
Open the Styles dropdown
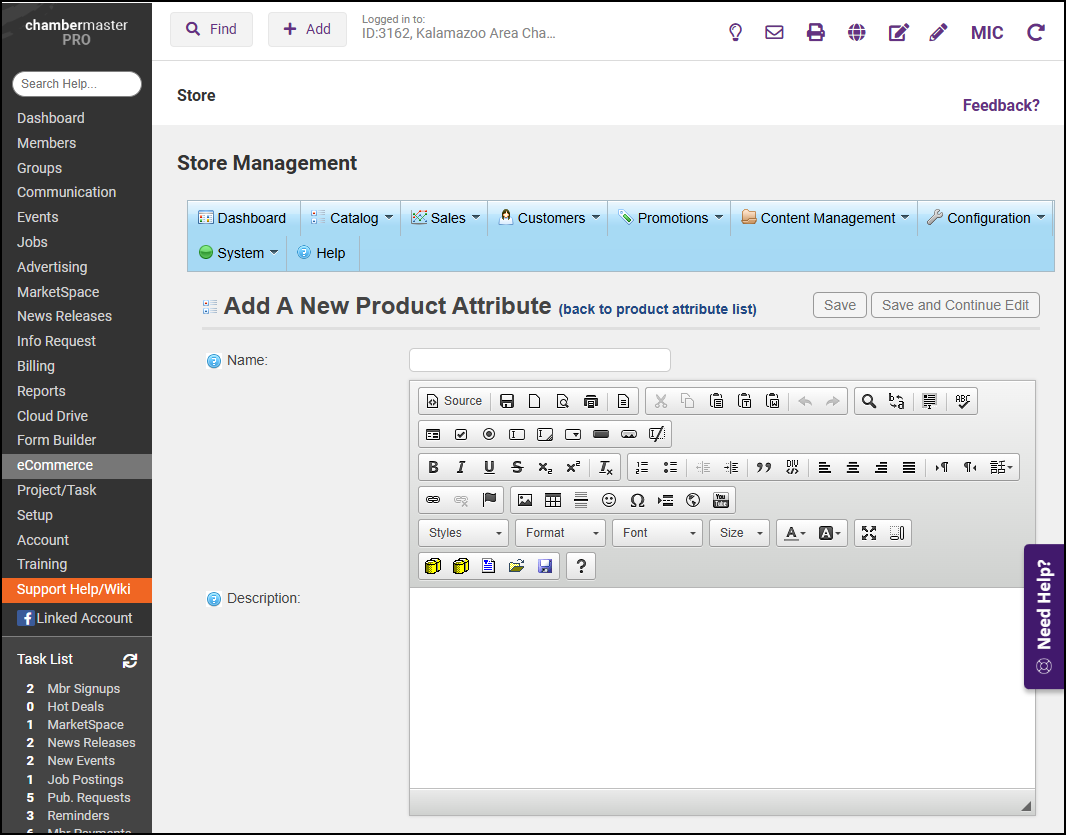pos(463,533)
